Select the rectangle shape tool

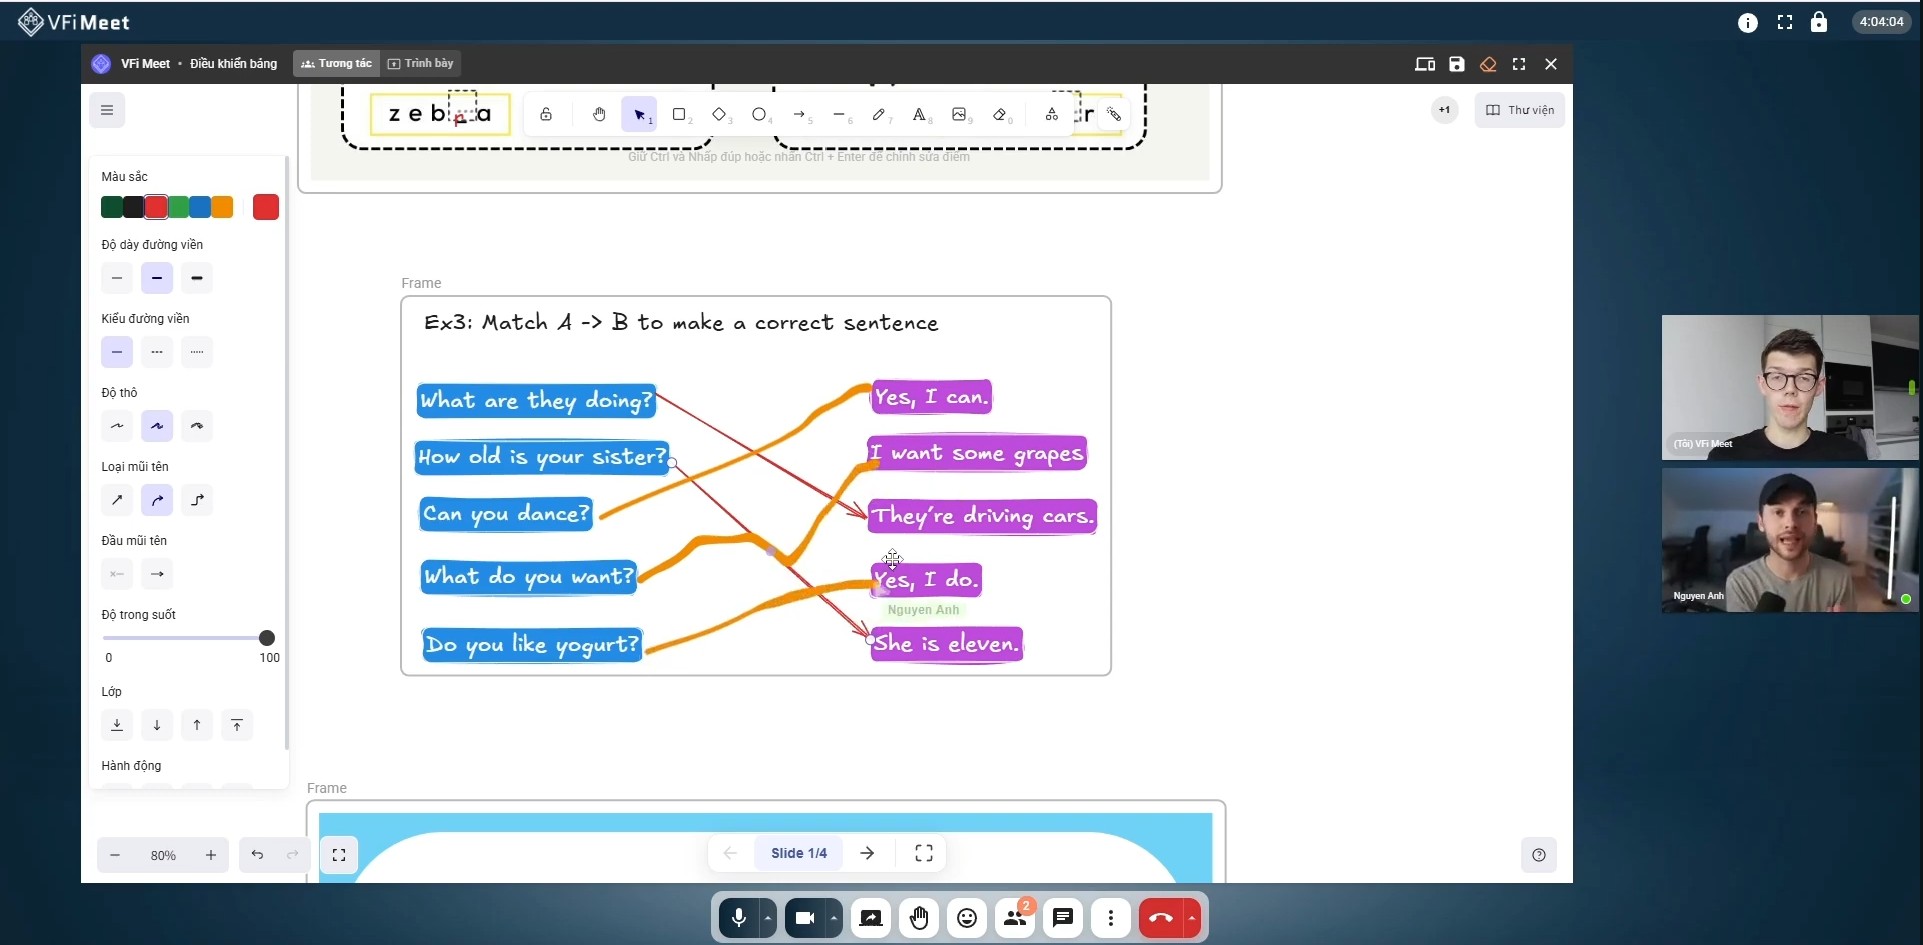point(679,115)
